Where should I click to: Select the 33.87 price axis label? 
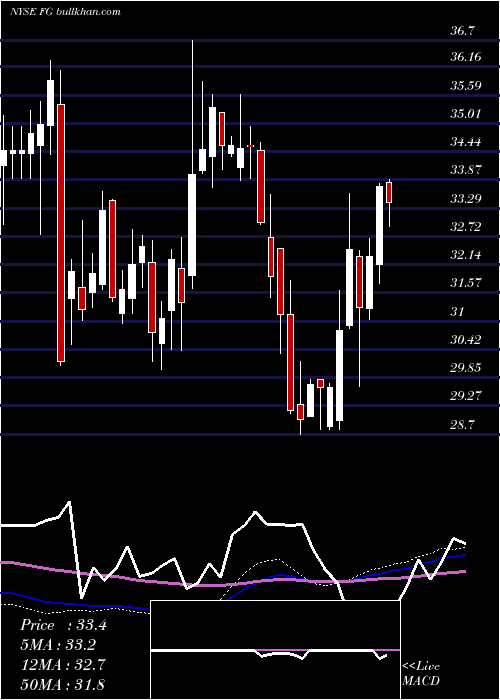466,170
